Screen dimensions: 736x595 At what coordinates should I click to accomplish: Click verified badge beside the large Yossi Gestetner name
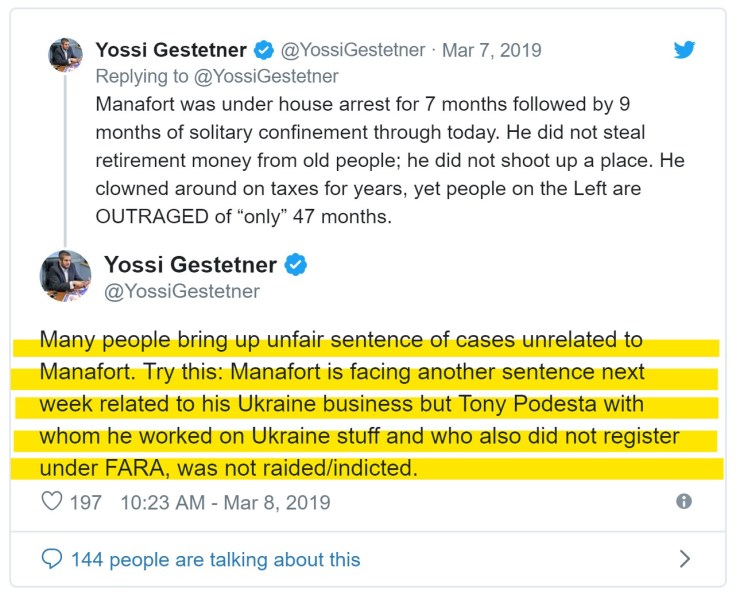point(297,265)
